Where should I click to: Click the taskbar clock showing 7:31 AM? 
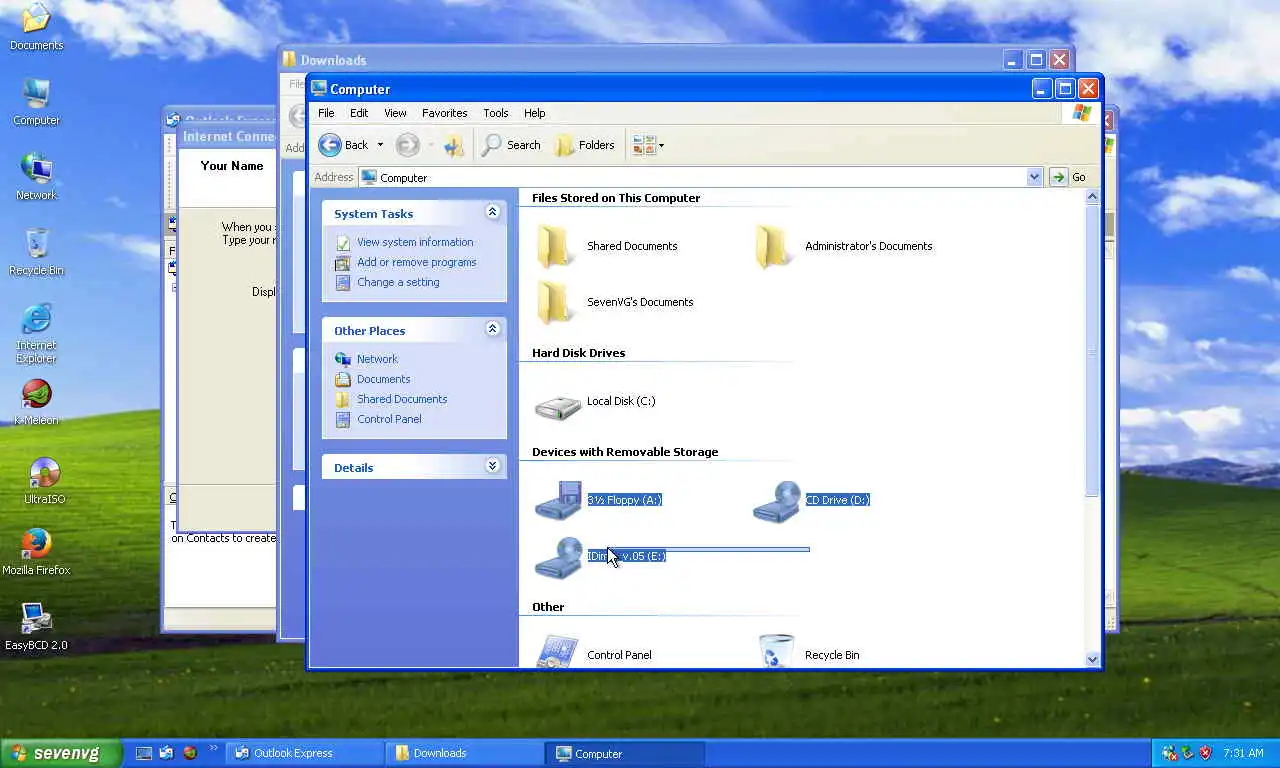(1243, 753)
